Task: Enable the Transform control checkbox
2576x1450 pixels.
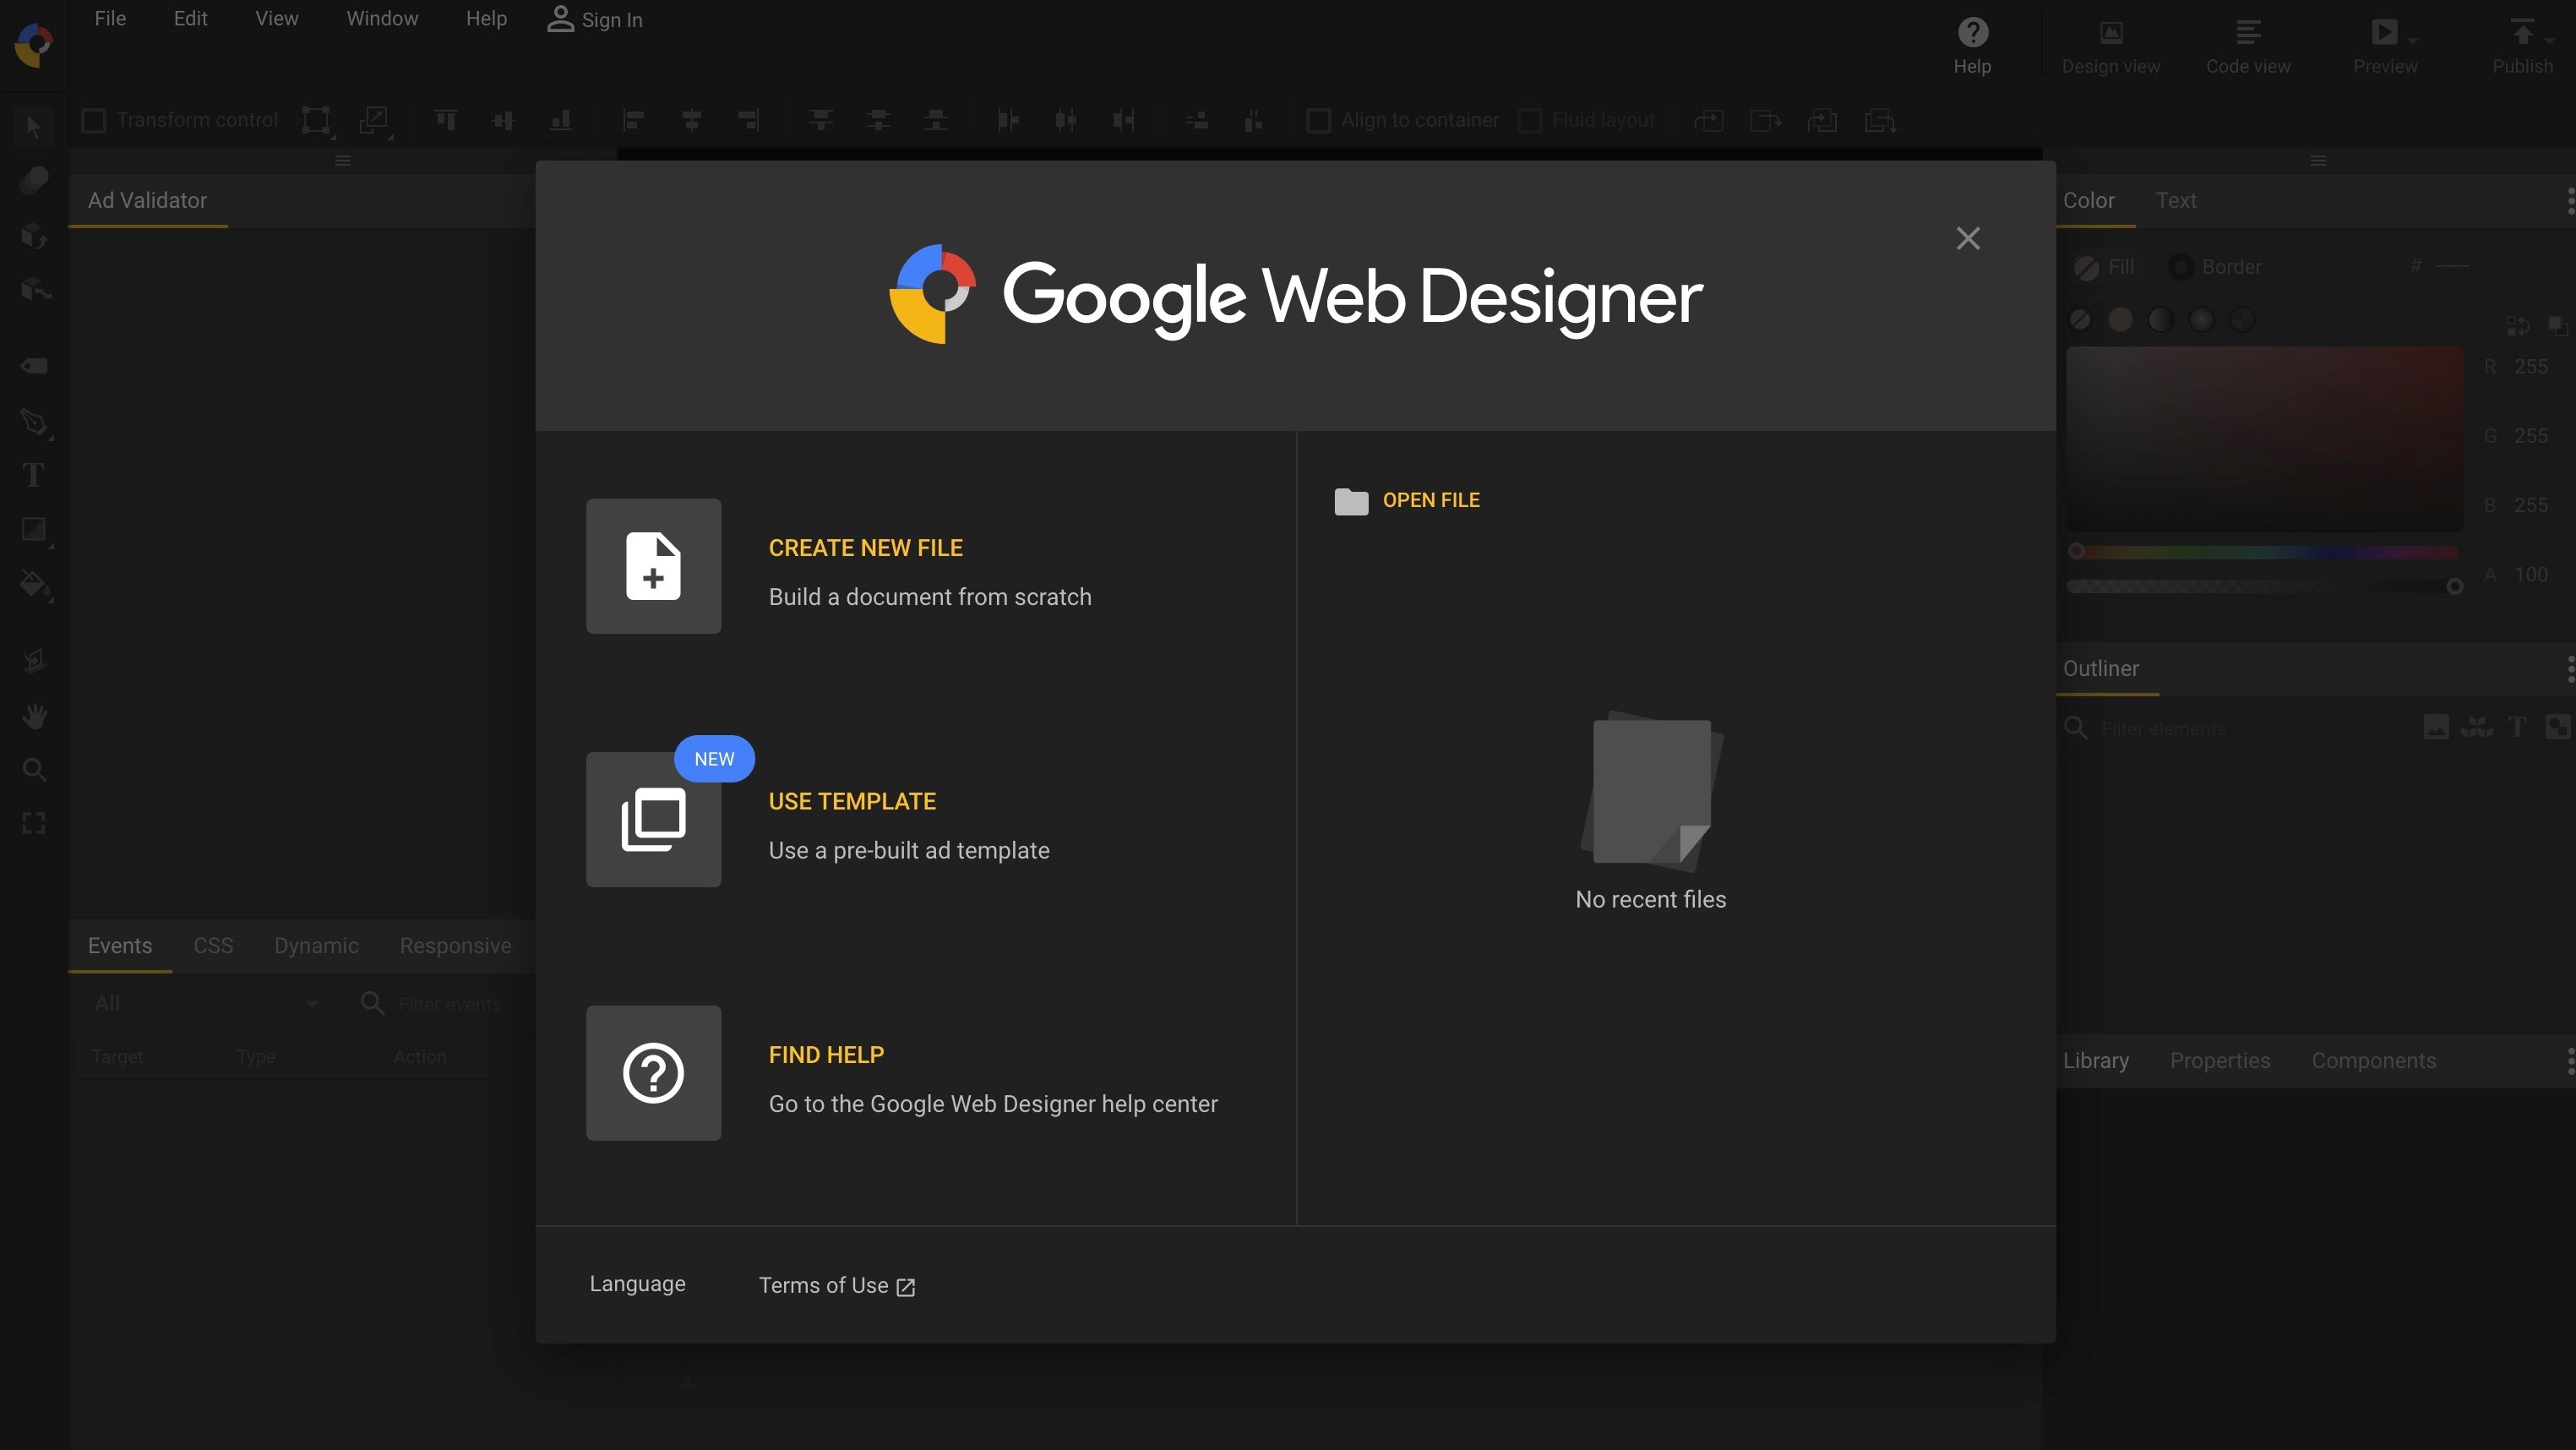Action: 93,120
